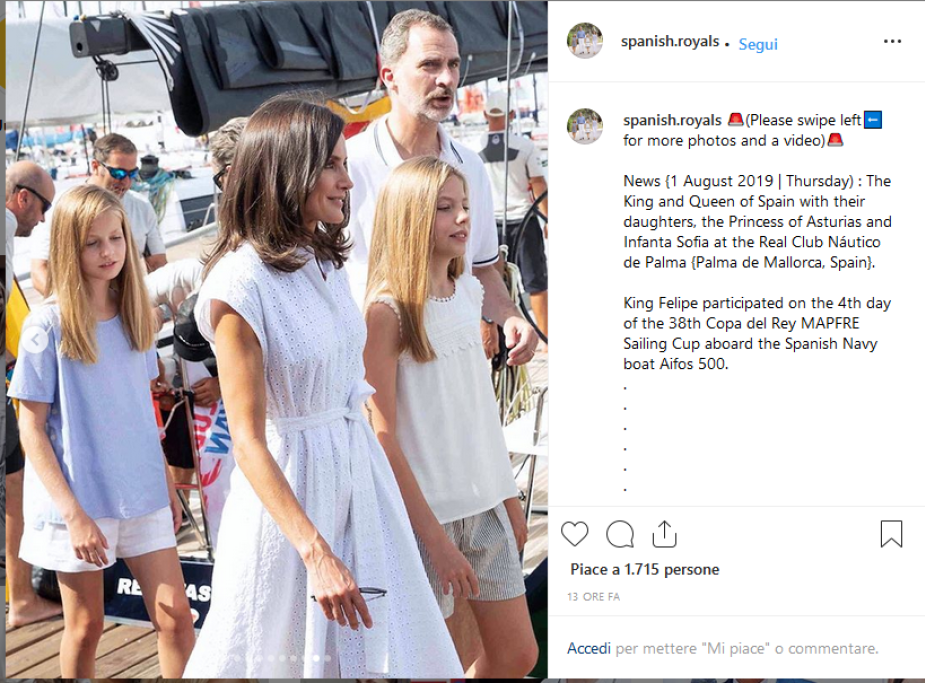Open spanish.royals username in the header
Image resolution: width=925 pixels, height=683 pixels.
pos(670,41)
